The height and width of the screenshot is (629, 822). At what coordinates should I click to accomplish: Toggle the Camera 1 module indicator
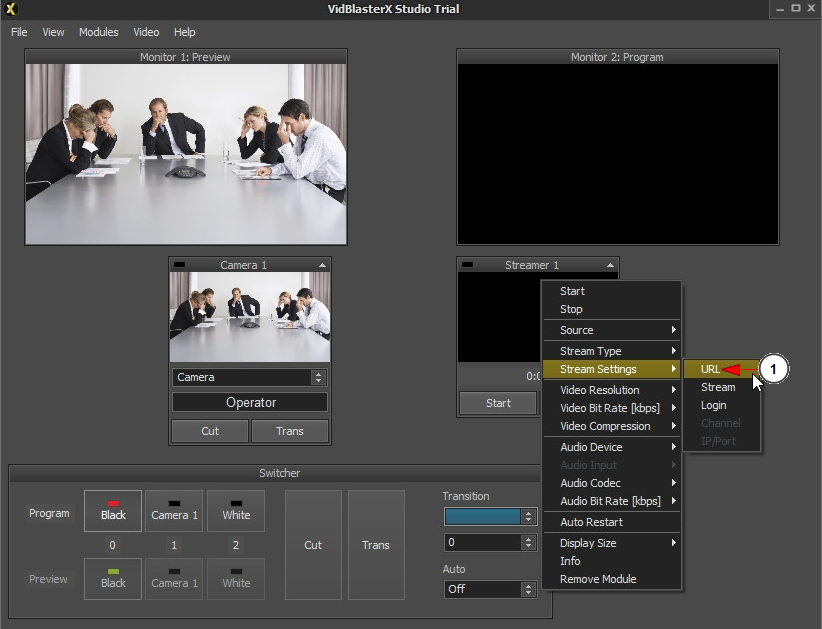point(179,265)
